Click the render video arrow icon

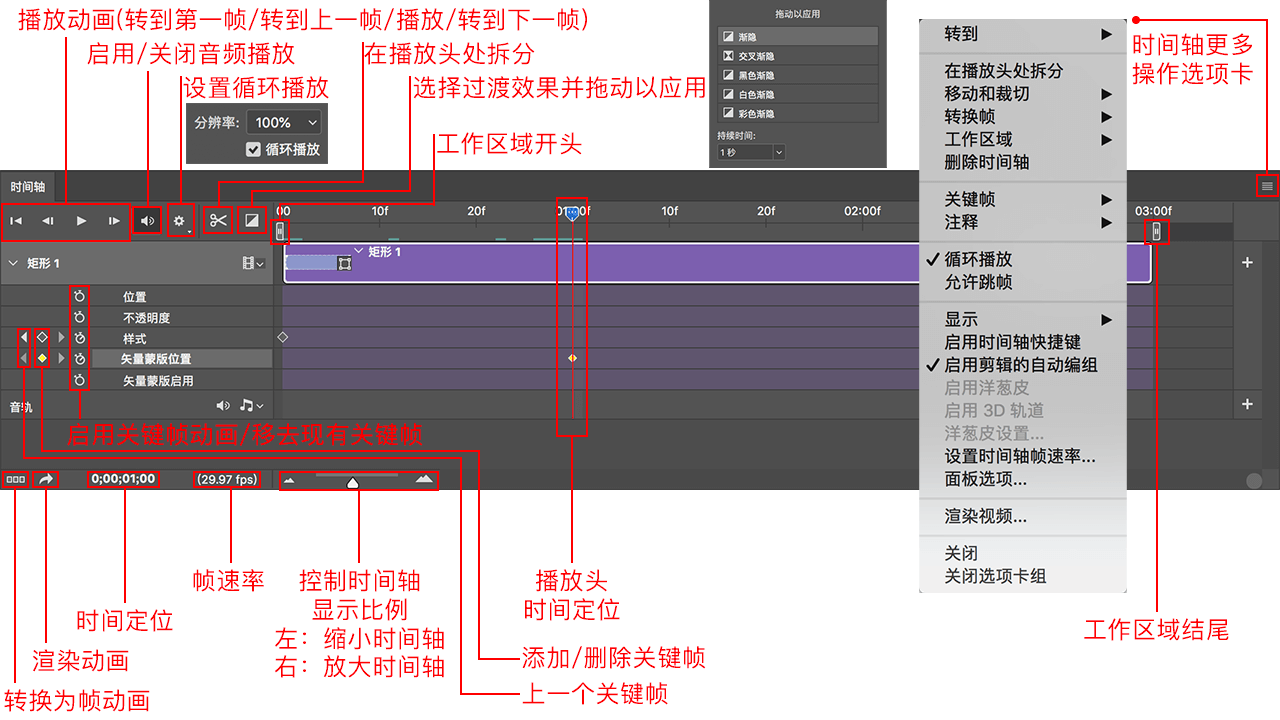(x=46, y=479)
